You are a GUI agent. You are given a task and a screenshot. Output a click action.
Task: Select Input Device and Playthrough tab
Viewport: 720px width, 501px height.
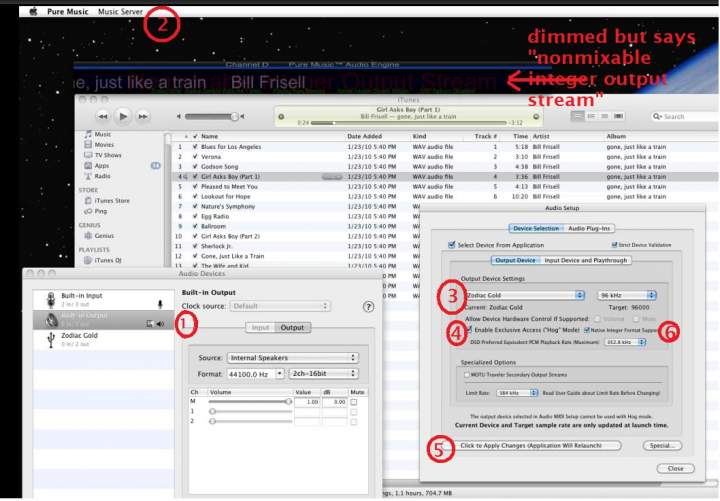click(x=585, y=260)
